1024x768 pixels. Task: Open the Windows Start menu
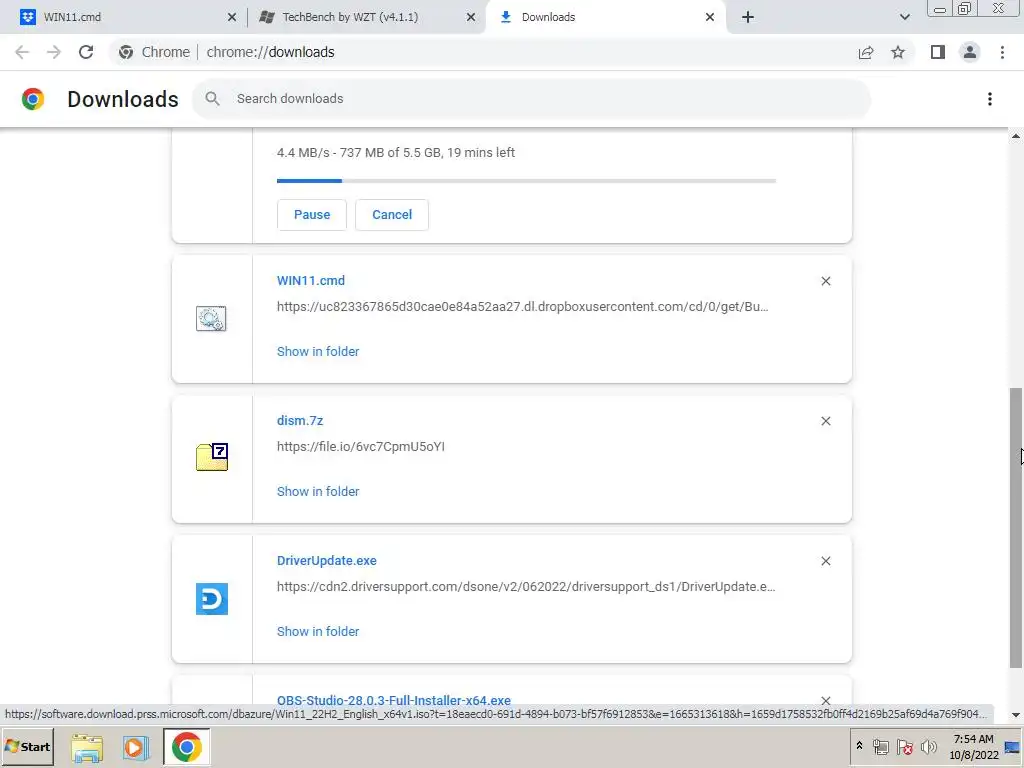pyautogui.click(x=28, y=747)
